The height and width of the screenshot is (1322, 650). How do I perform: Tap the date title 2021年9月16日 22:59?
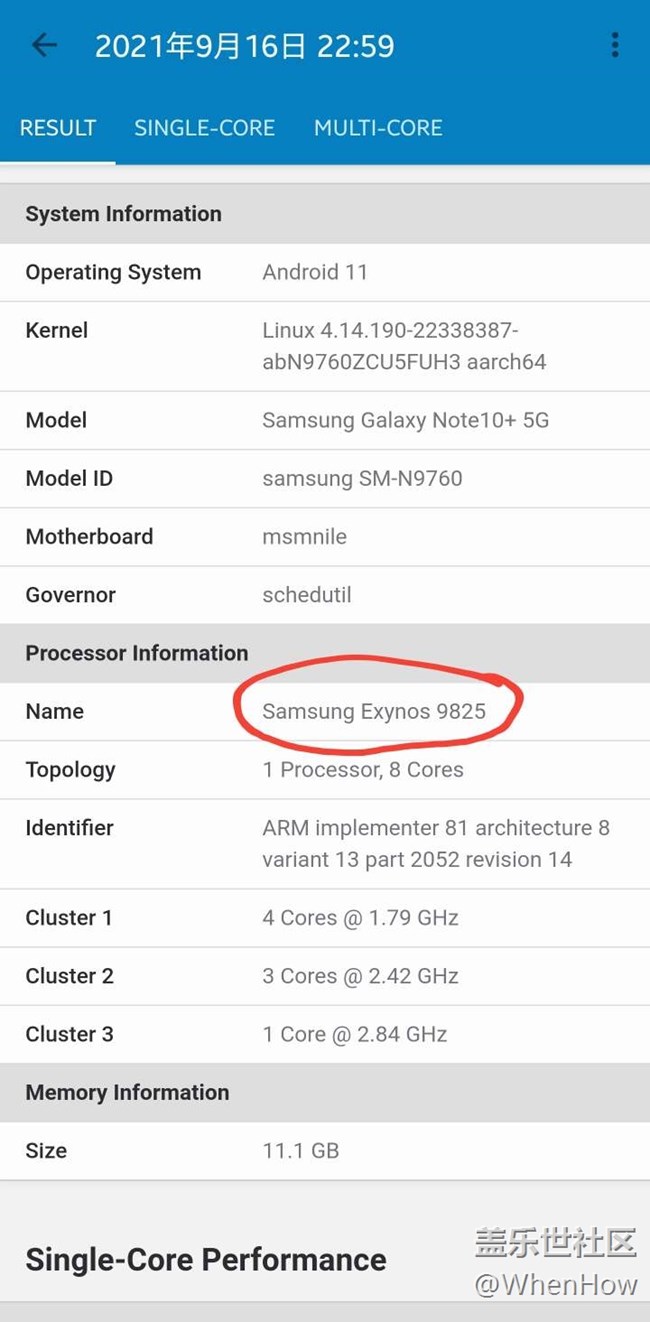[x=244, y=46]
